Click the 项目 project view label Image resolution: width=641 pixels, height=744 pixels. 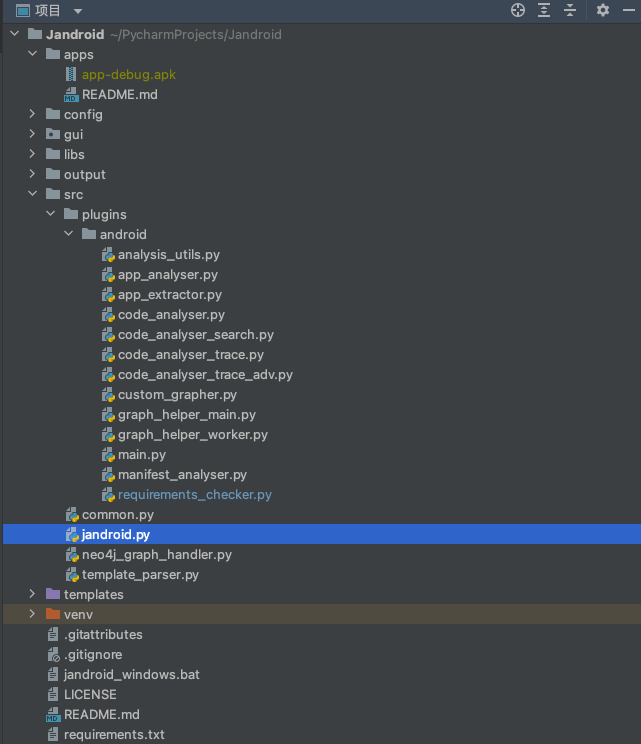click(47, 10)
